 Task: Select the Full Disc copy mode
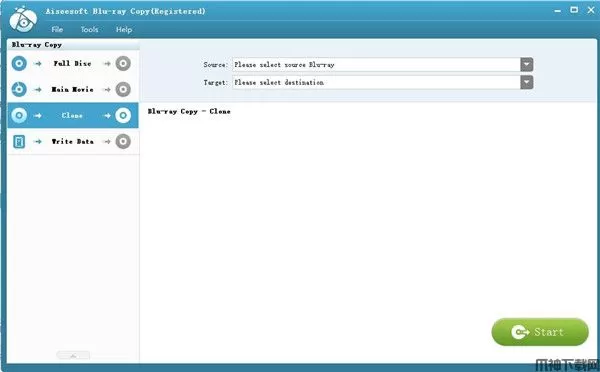pos(73,64)
